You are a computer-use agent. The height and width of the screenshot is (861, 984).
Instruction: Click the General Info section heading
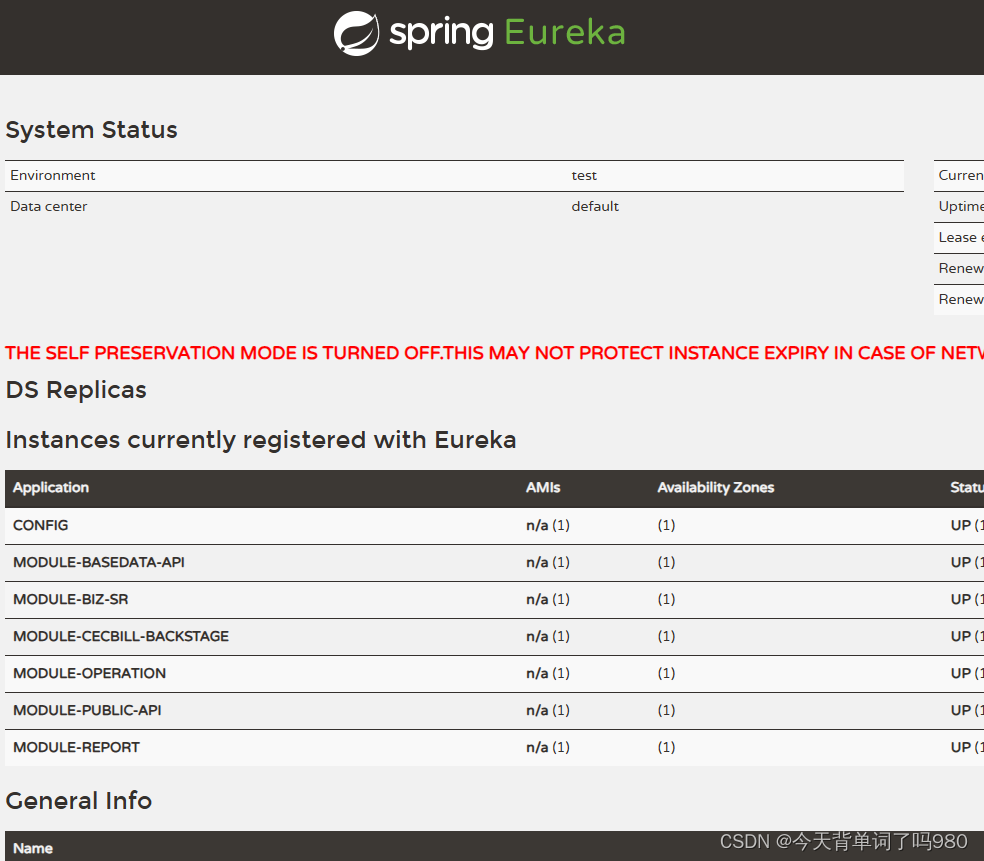78,801
